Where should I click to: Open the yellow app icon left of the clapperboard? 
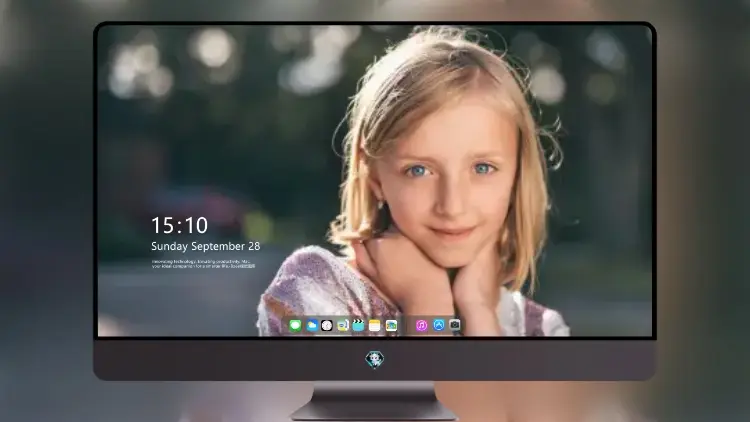(x=343, y=325)
